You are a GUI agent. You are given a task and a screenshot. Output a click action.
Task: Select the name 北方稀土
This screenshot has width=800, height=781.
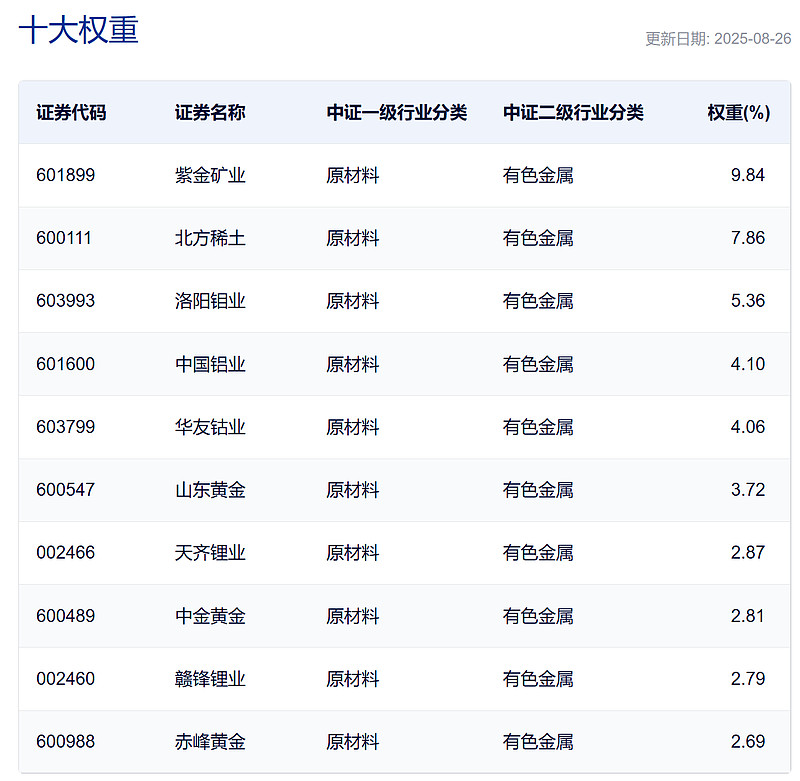tap(210, 238)
